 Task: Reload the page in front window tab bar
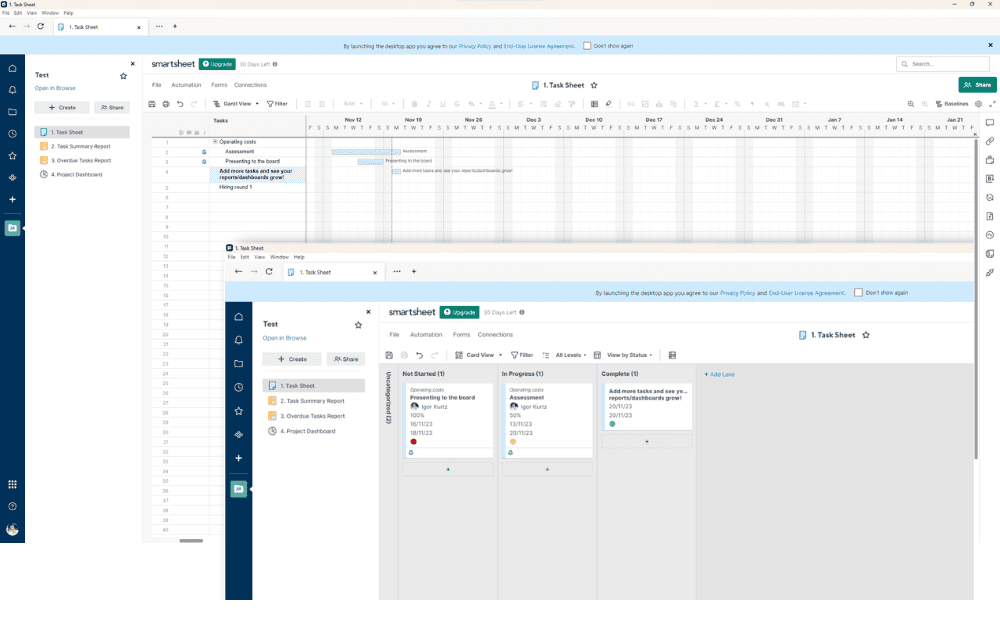click(269, 272)
